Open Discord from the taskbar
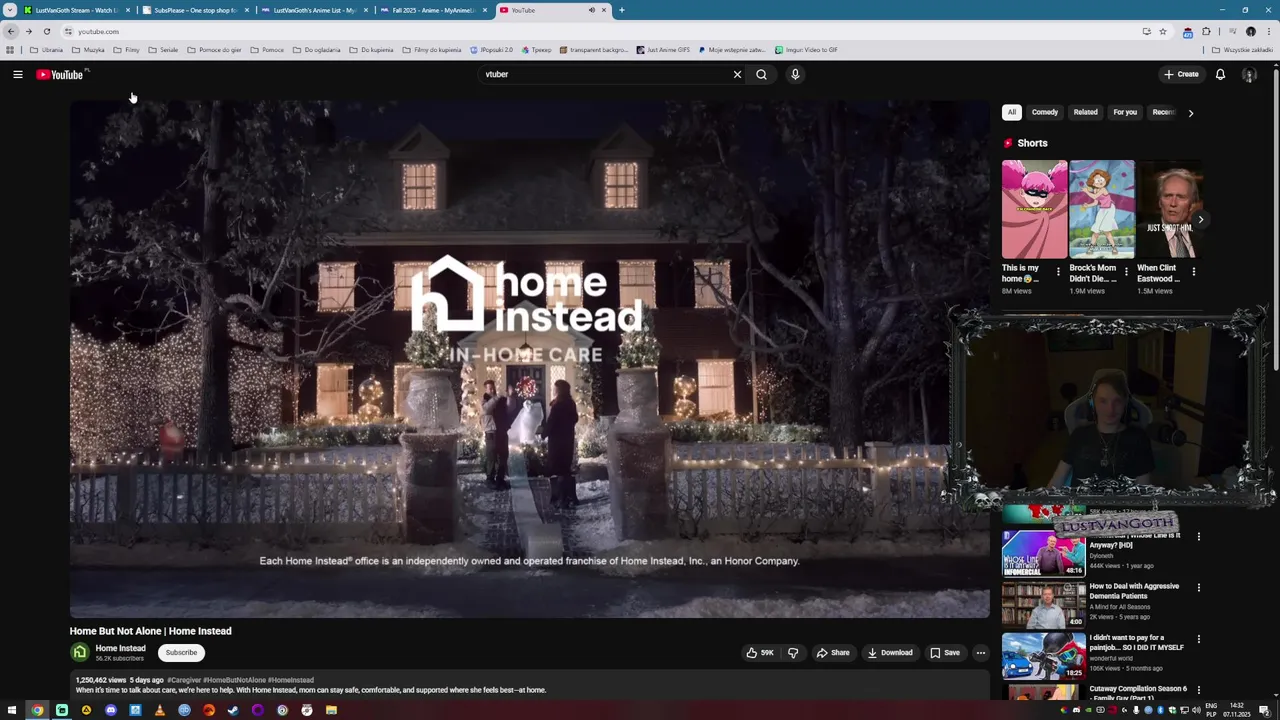Viewport: 1280px width, 720px height. [111, 710]
